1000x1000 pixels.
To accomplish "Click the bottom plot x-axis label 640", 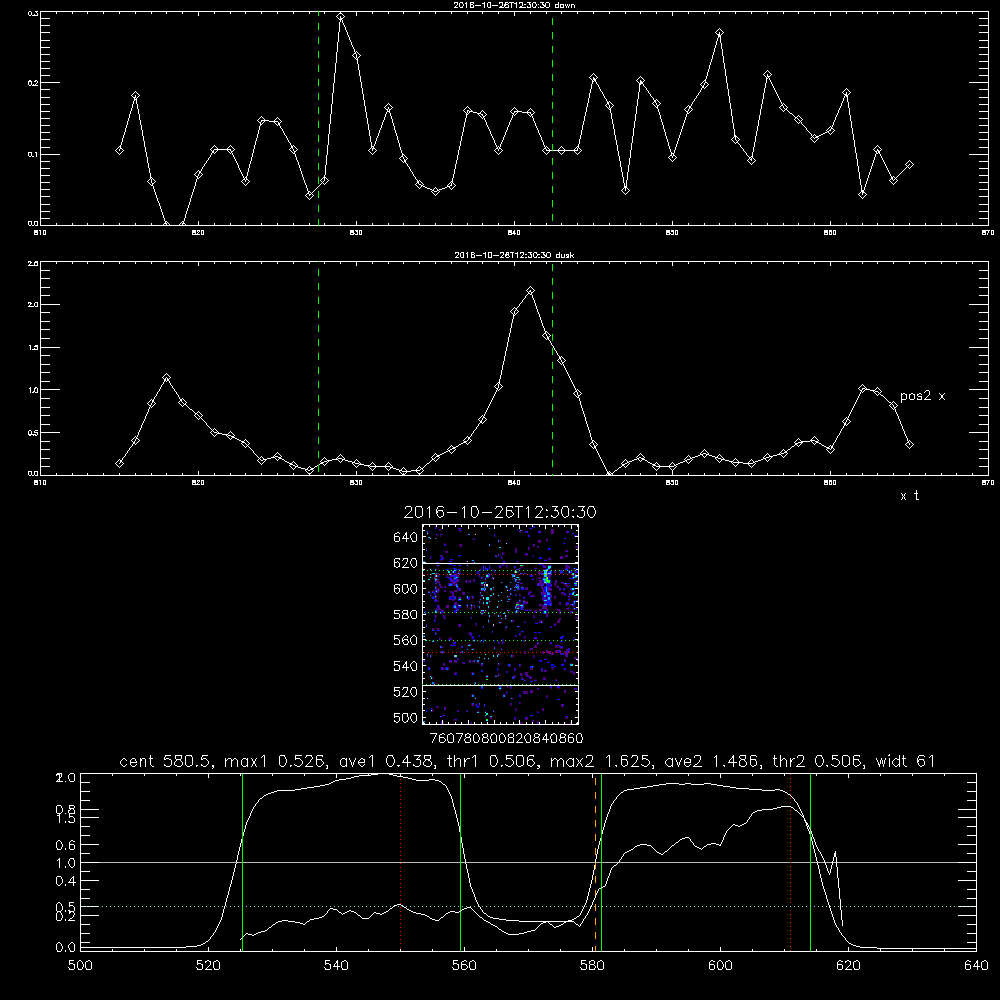I will coord(976,966).
